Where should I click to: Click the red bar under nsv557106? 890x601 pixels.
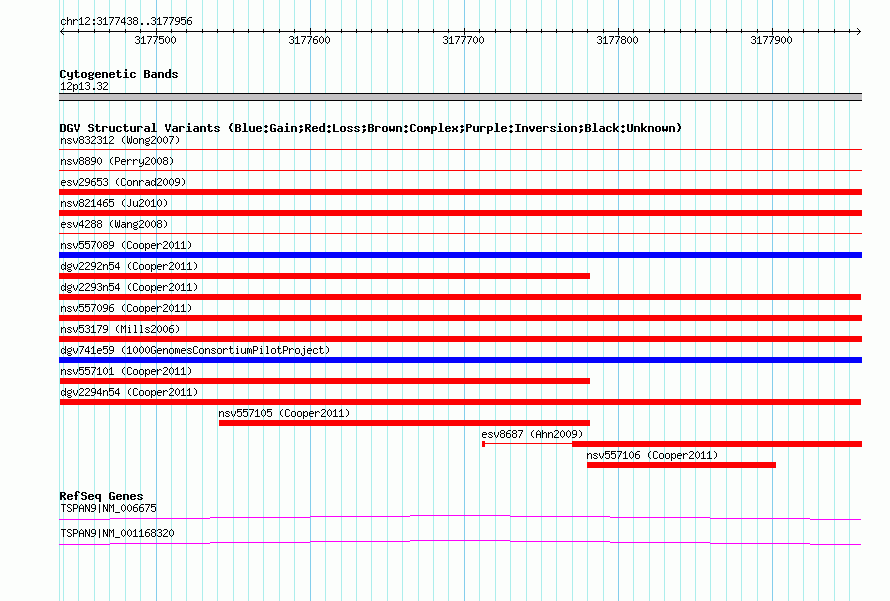[681, 465]
